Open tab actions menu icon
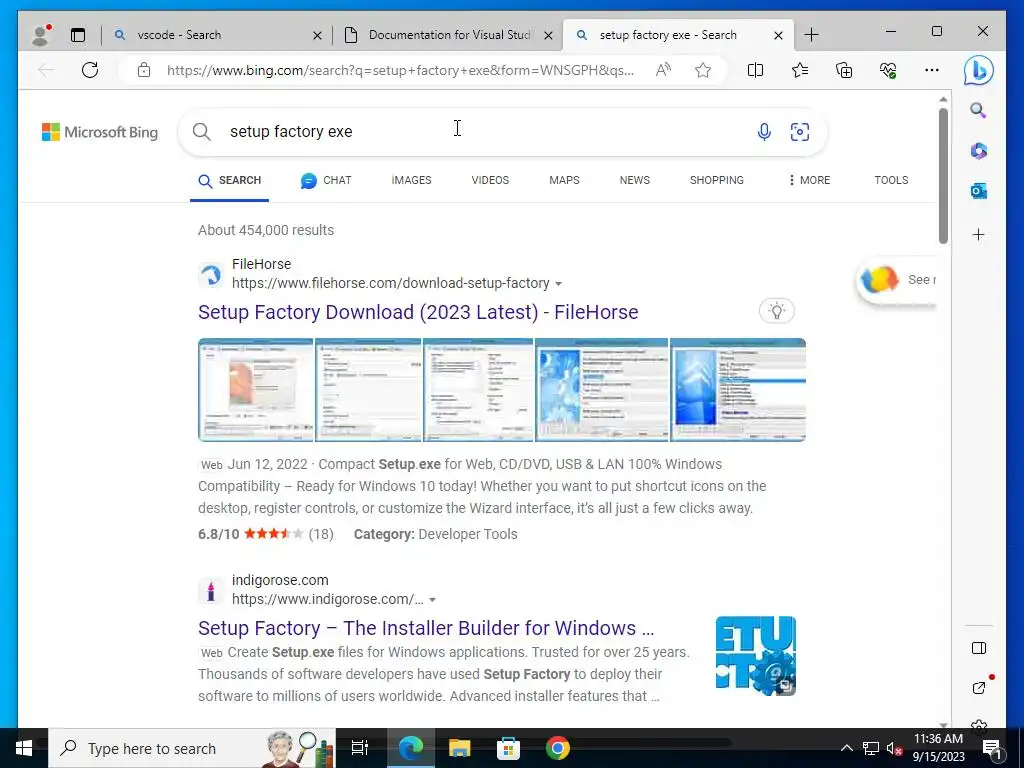Viewport: 1024px width, 768px height. click(78, 35)
